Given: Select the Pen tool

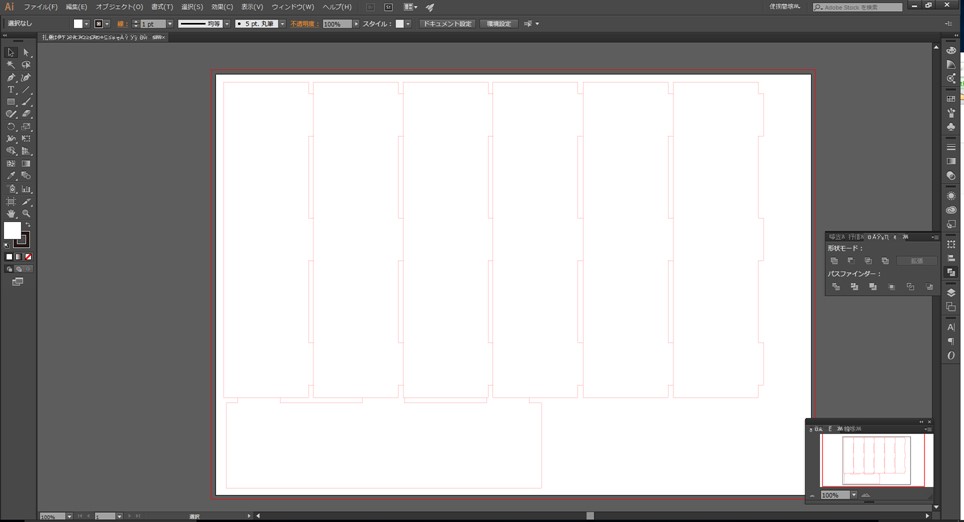Looking at the screenshot, I should tap(11, 77).
